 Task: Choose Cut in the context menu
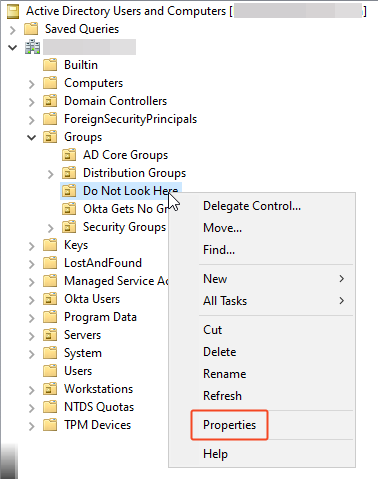[262, 330]
